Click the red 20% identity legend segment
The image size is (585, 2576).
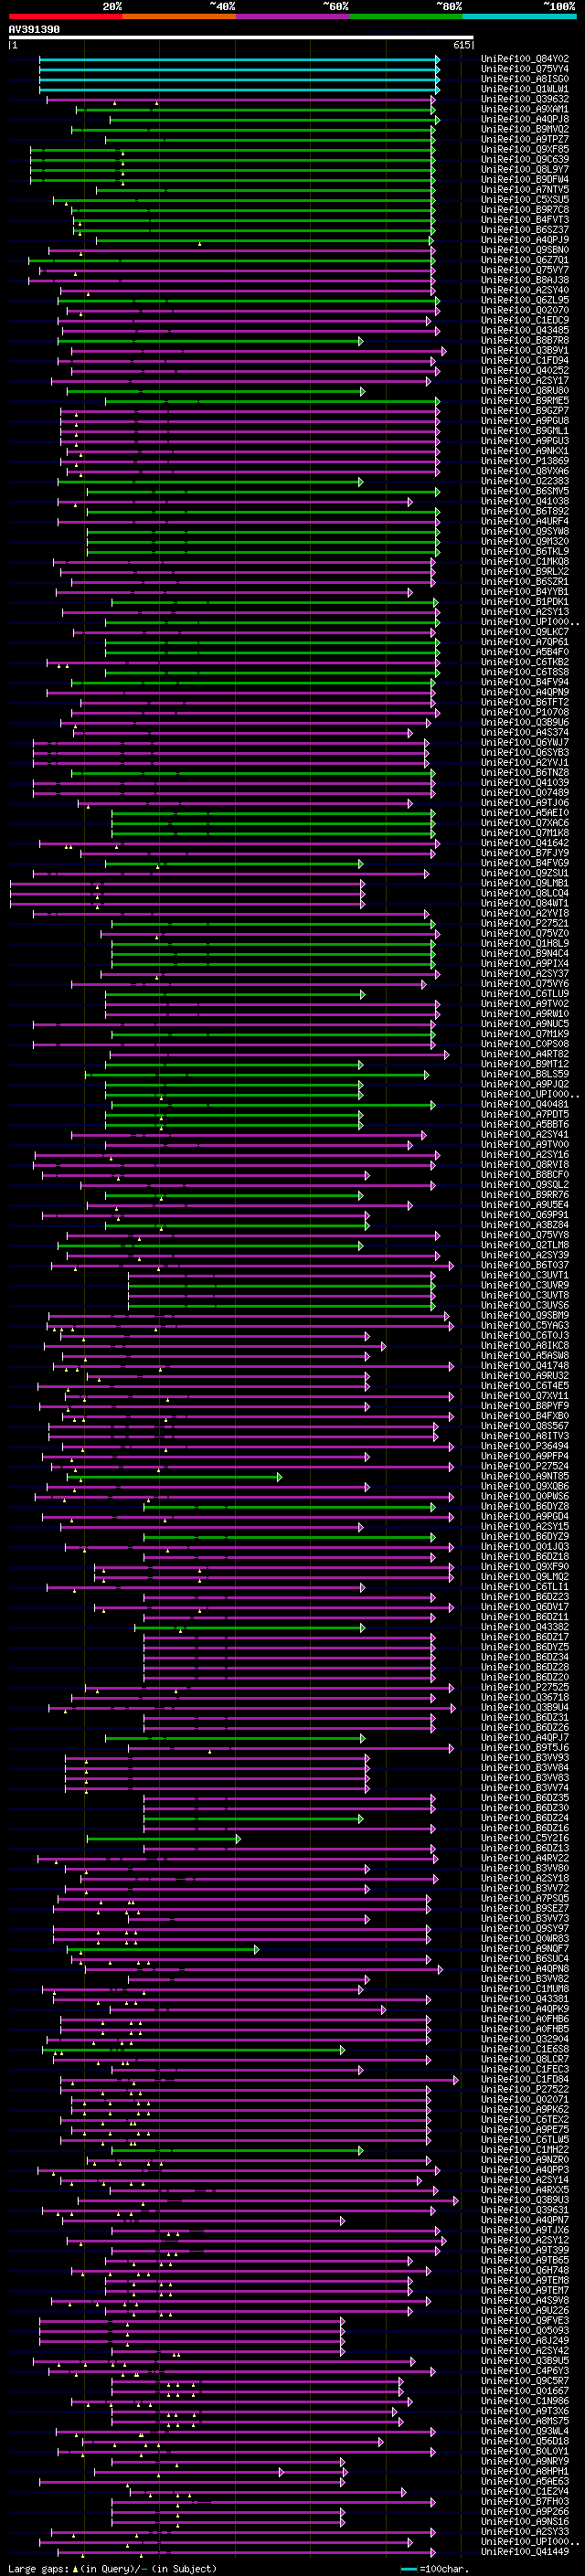tap(65, 16)
